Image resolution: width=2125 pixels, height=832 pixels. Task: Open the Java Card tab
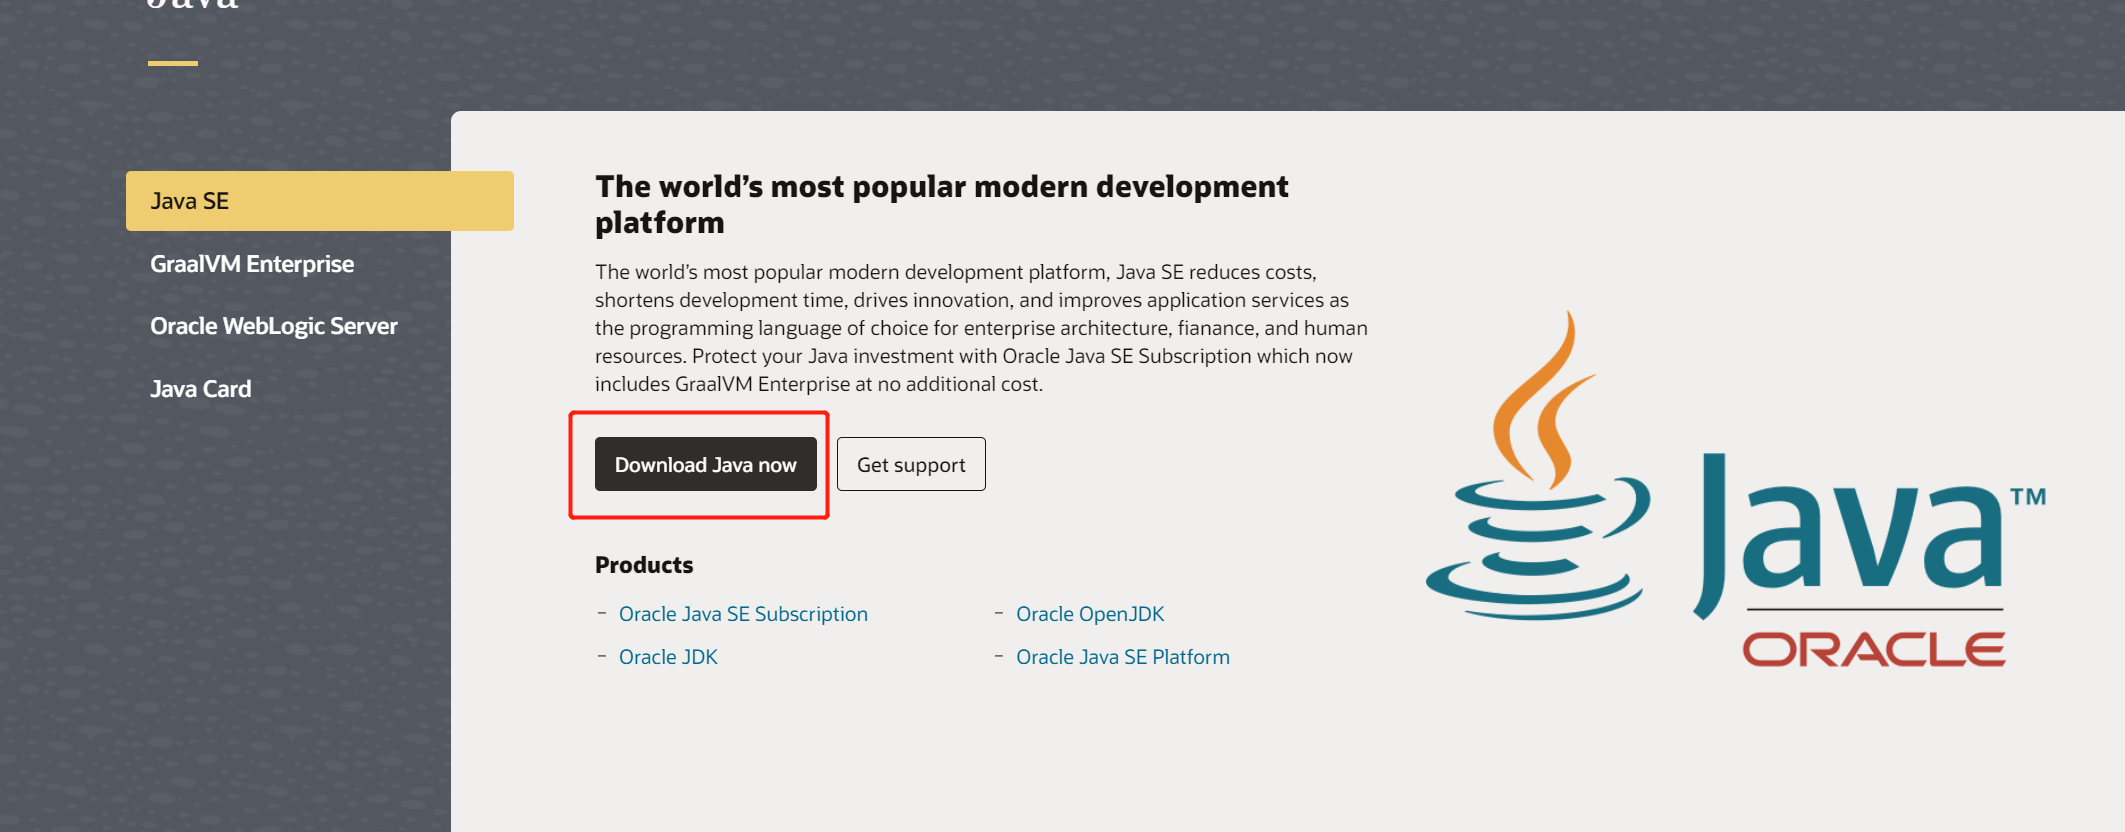coord(200,389)
